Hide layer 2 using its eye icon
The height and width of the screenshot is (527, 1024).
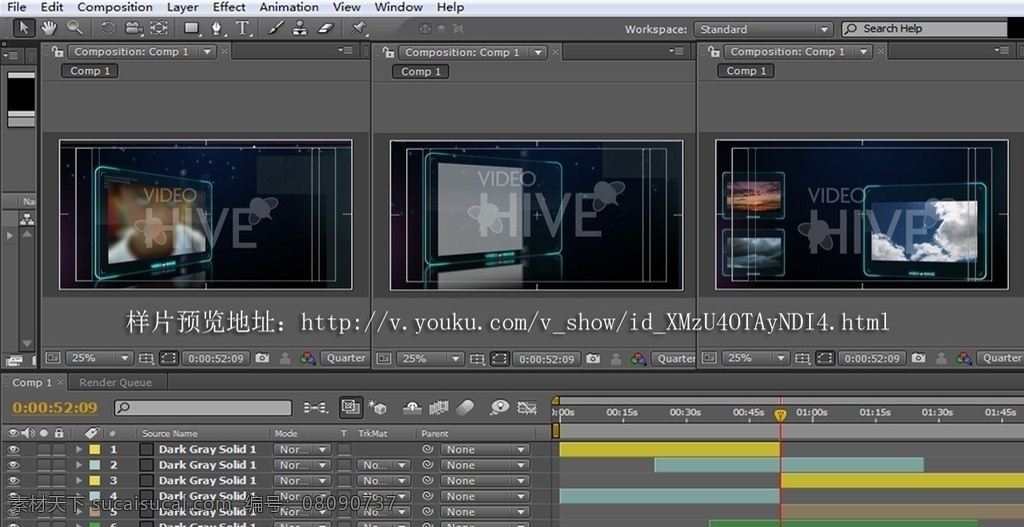(13, 465)
